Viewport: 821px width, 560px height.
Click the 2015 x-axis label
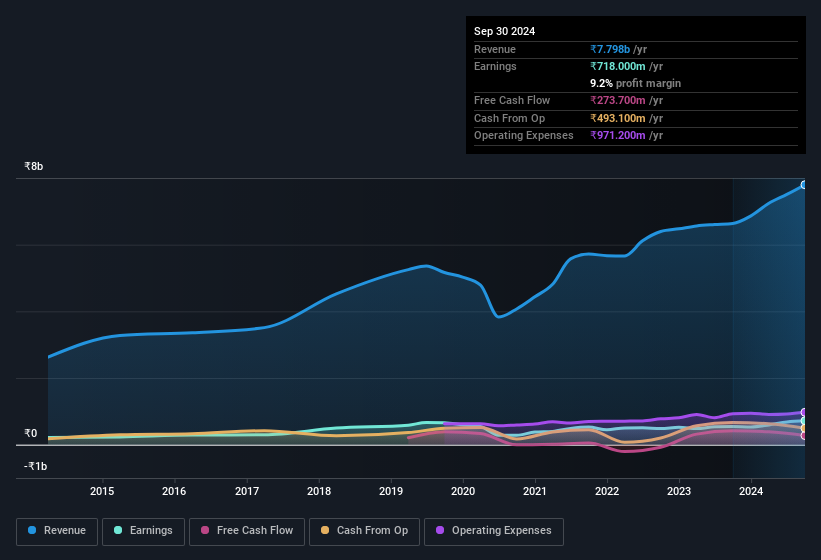(x=102, y=491)
